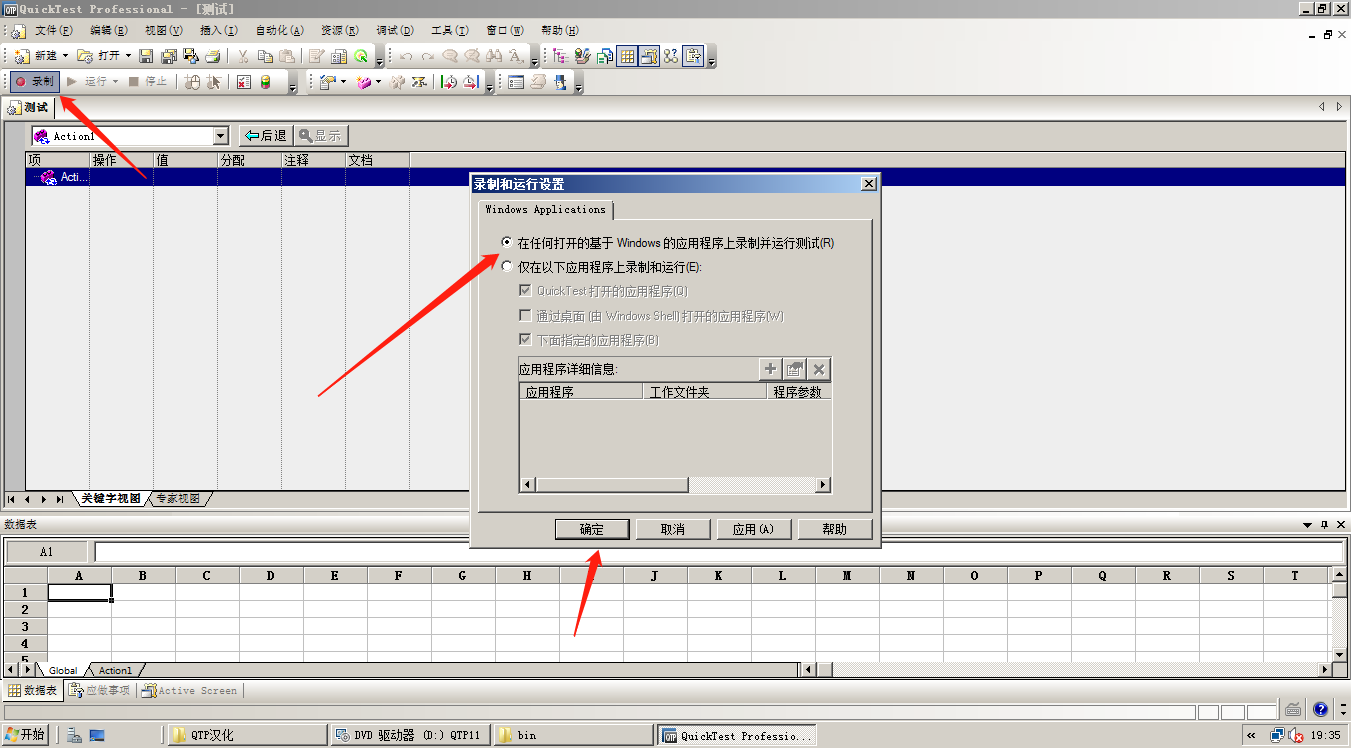The width and height of the screenshot is (1351, 748).
Task: Click the Low Level Recording pointer icon
Action: click(x=214, y=81)
